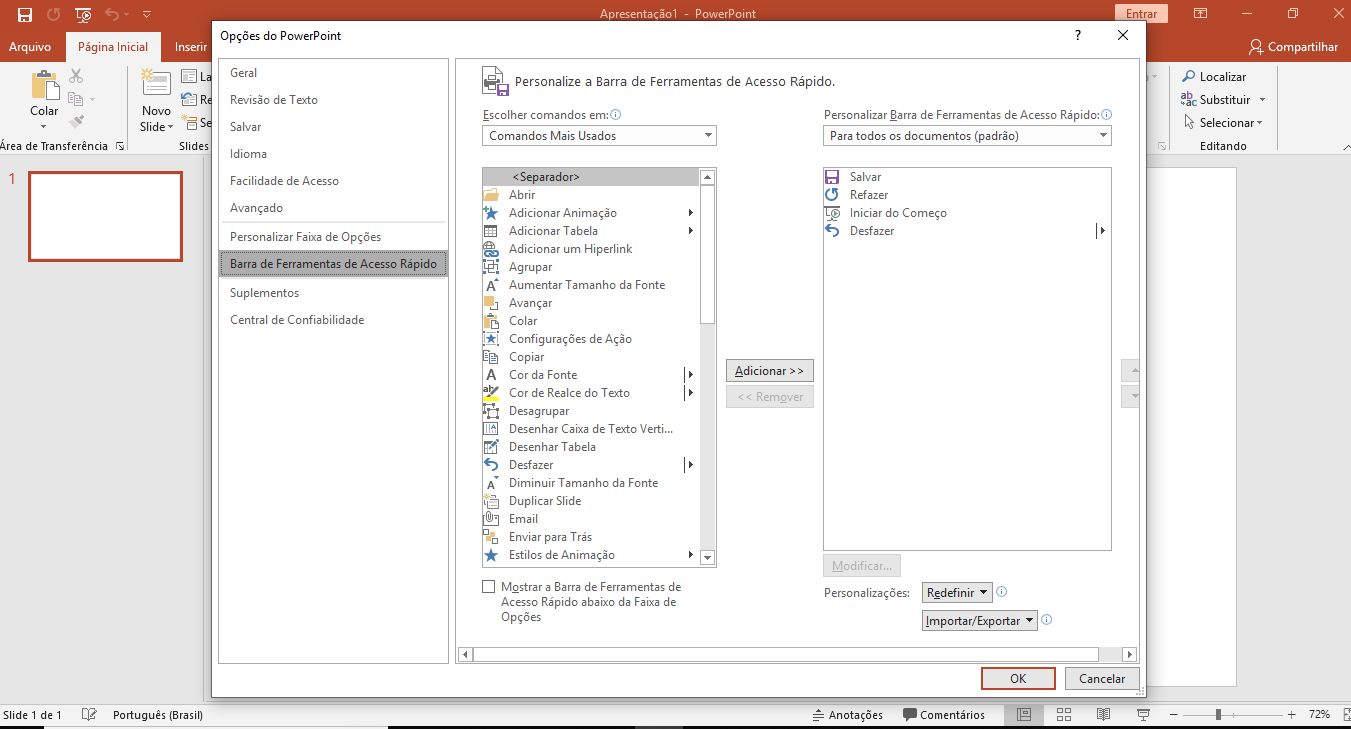The width and height of the screenshot is (1351, 729).
Task: Select Personalizar Faixa de Opções category
Action: pos(305,237)
